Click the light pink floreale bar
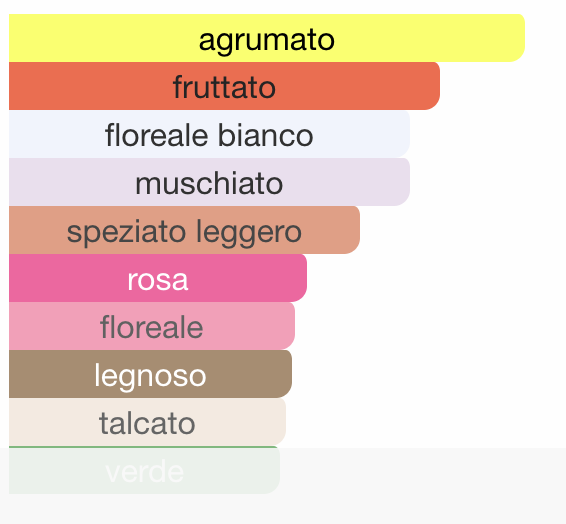This screenshot has width=566, height=524. [x=152, y=326]
